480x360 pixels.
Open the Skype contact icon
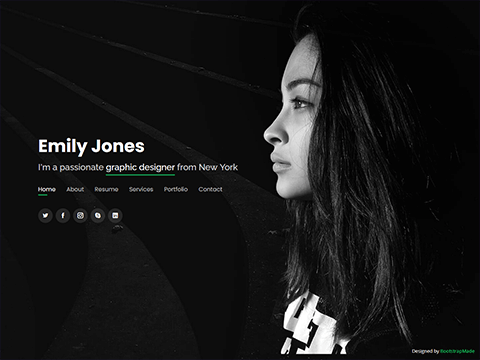coord(98,215)
